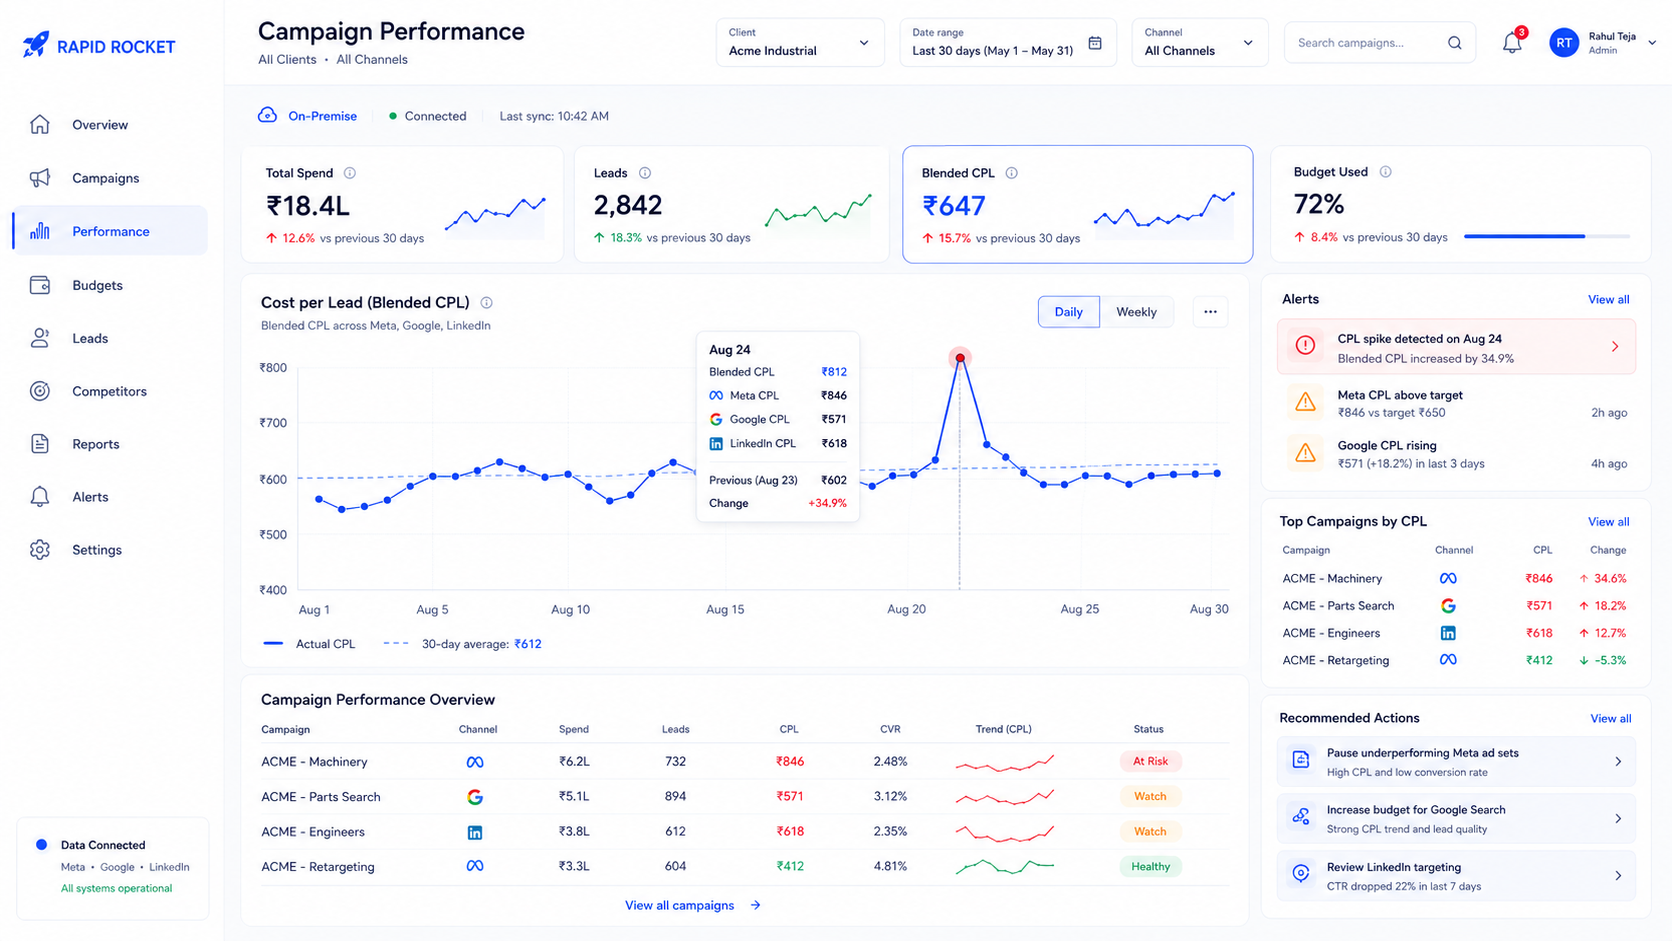Click warning icon for Meta CPL above target

tap(1305, 402)
